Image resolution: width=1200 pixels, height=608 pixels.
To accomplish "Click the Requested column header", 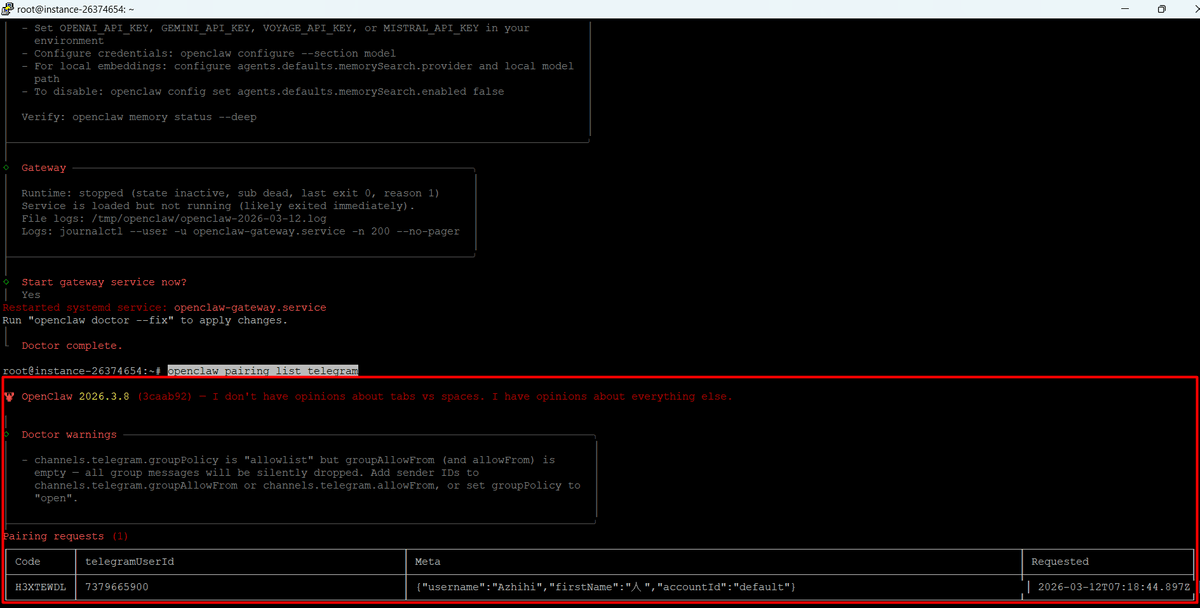I will coord(1059,562).
